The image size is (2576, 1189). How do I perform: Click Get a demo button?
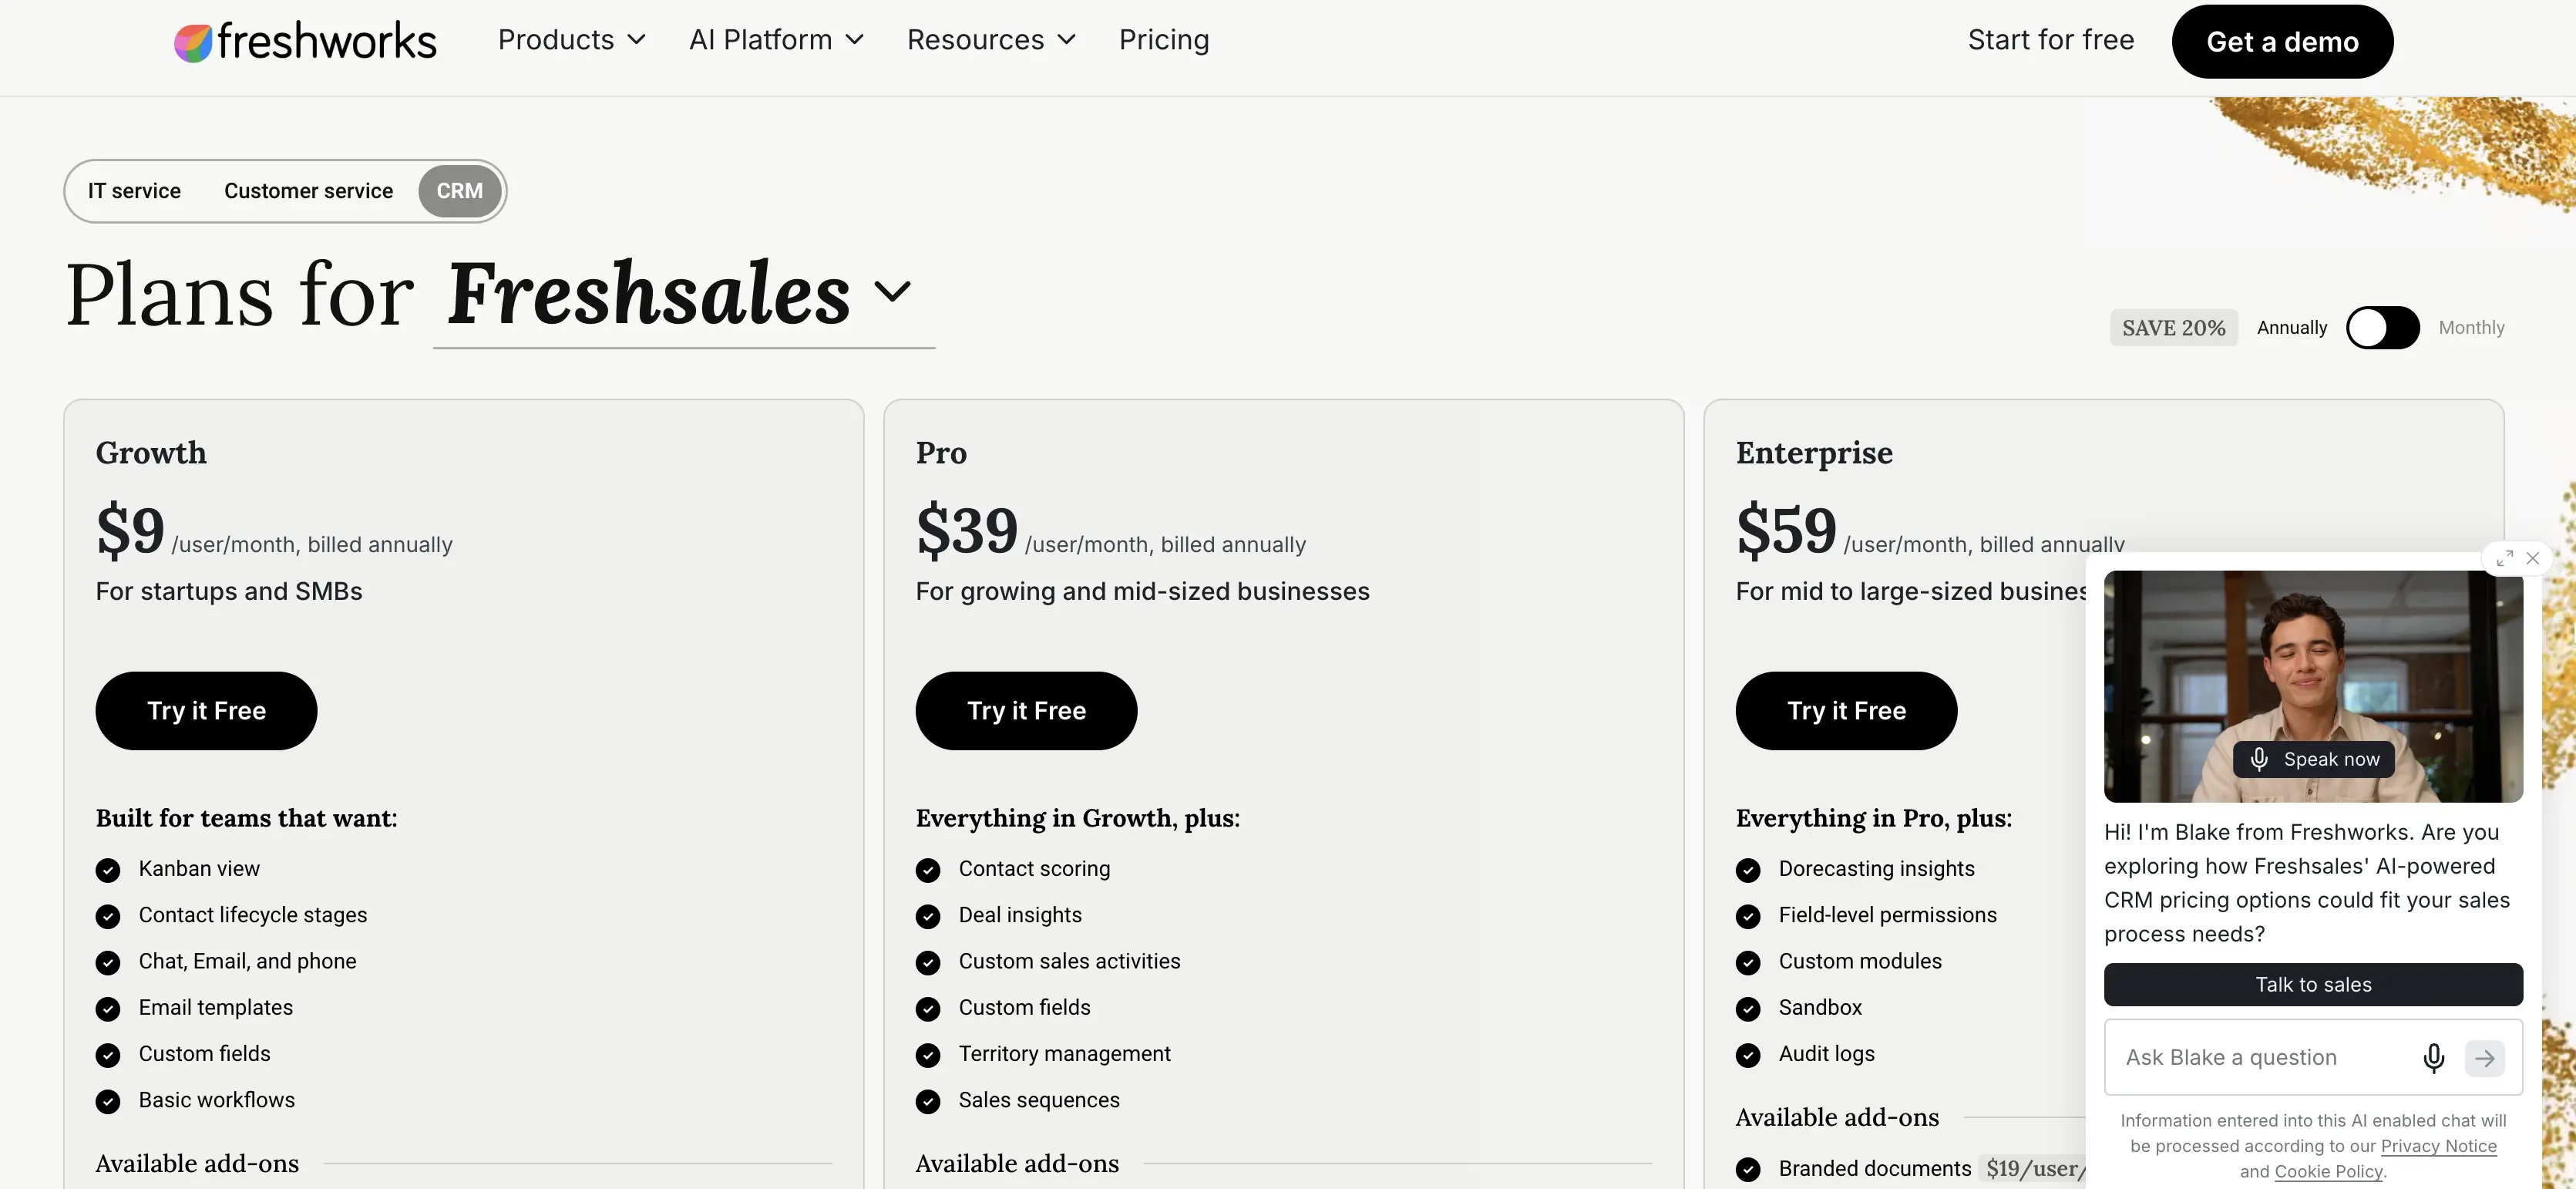click(x=2282, y=42)
